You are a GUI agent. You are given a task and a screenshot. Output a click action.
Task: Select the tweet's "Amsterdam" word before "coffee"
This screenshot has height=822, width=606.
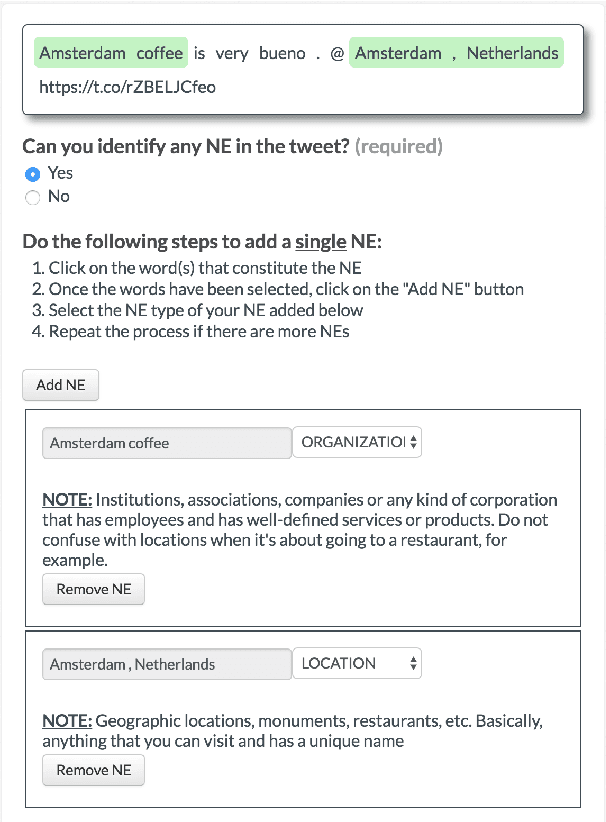click(82, 53)
